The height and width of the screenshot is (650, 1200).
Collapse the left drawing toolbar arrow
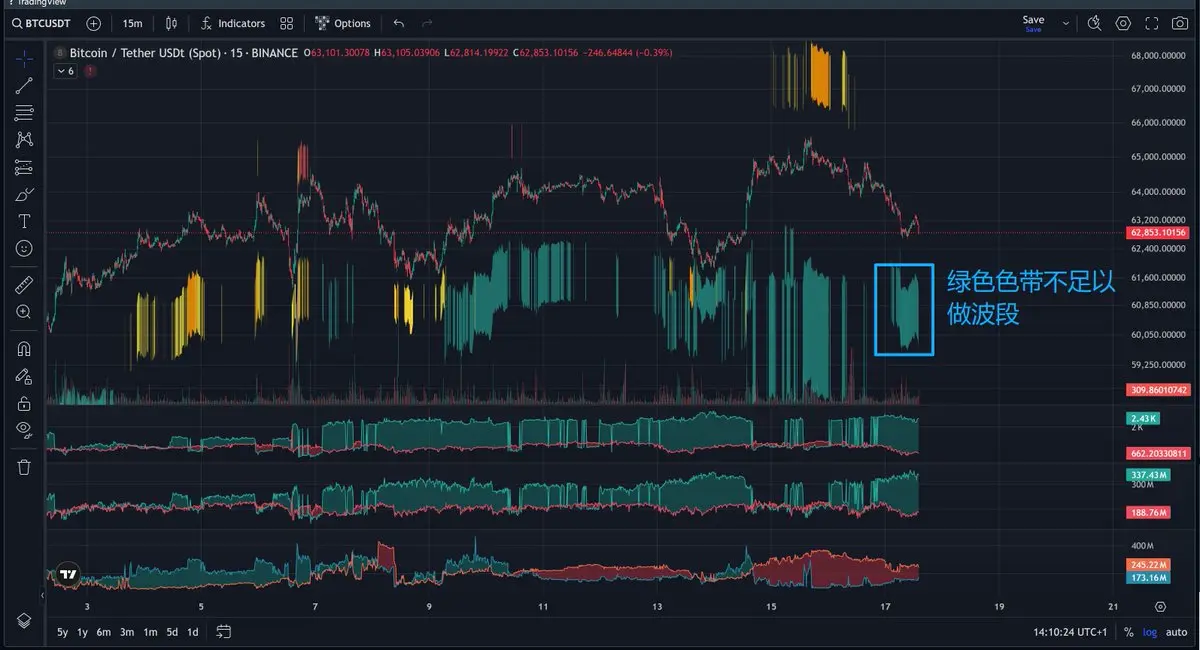(x=43, y=595)
